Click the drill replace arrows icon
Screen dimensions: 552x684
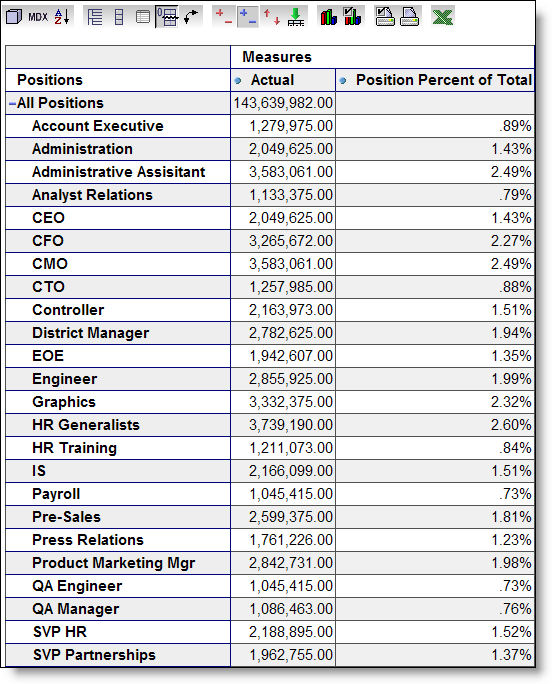coord(271,17)
